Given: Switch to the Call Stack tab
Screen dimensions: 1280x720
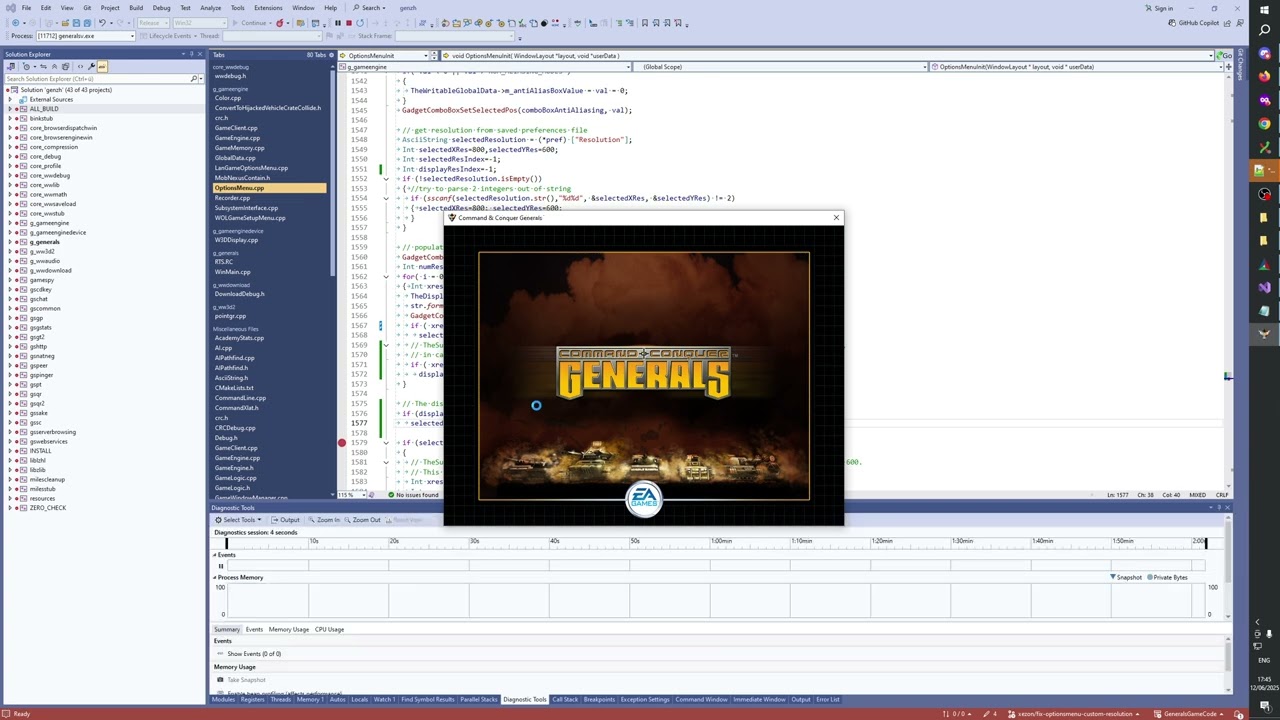Looking at the screenshot, I should pyautogui.click(x=565, y=699).
